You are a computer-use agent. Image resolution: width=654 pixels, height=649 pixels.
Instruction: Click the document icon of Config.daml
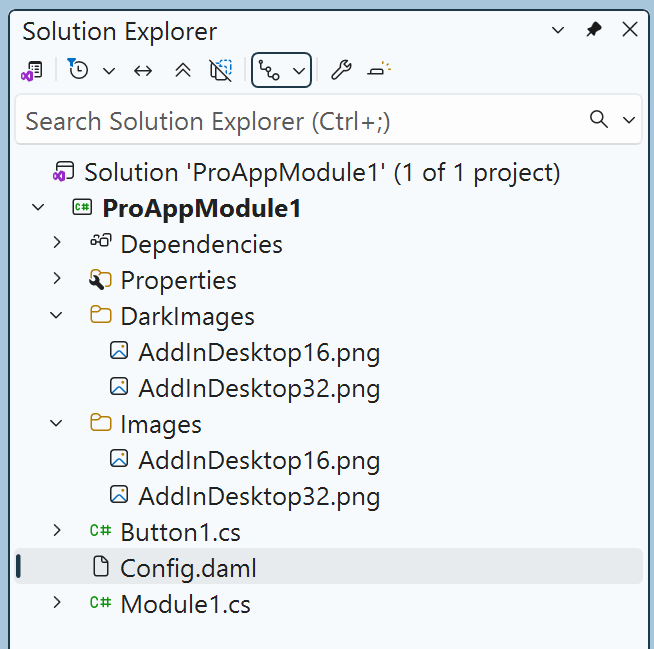(101, 566)
